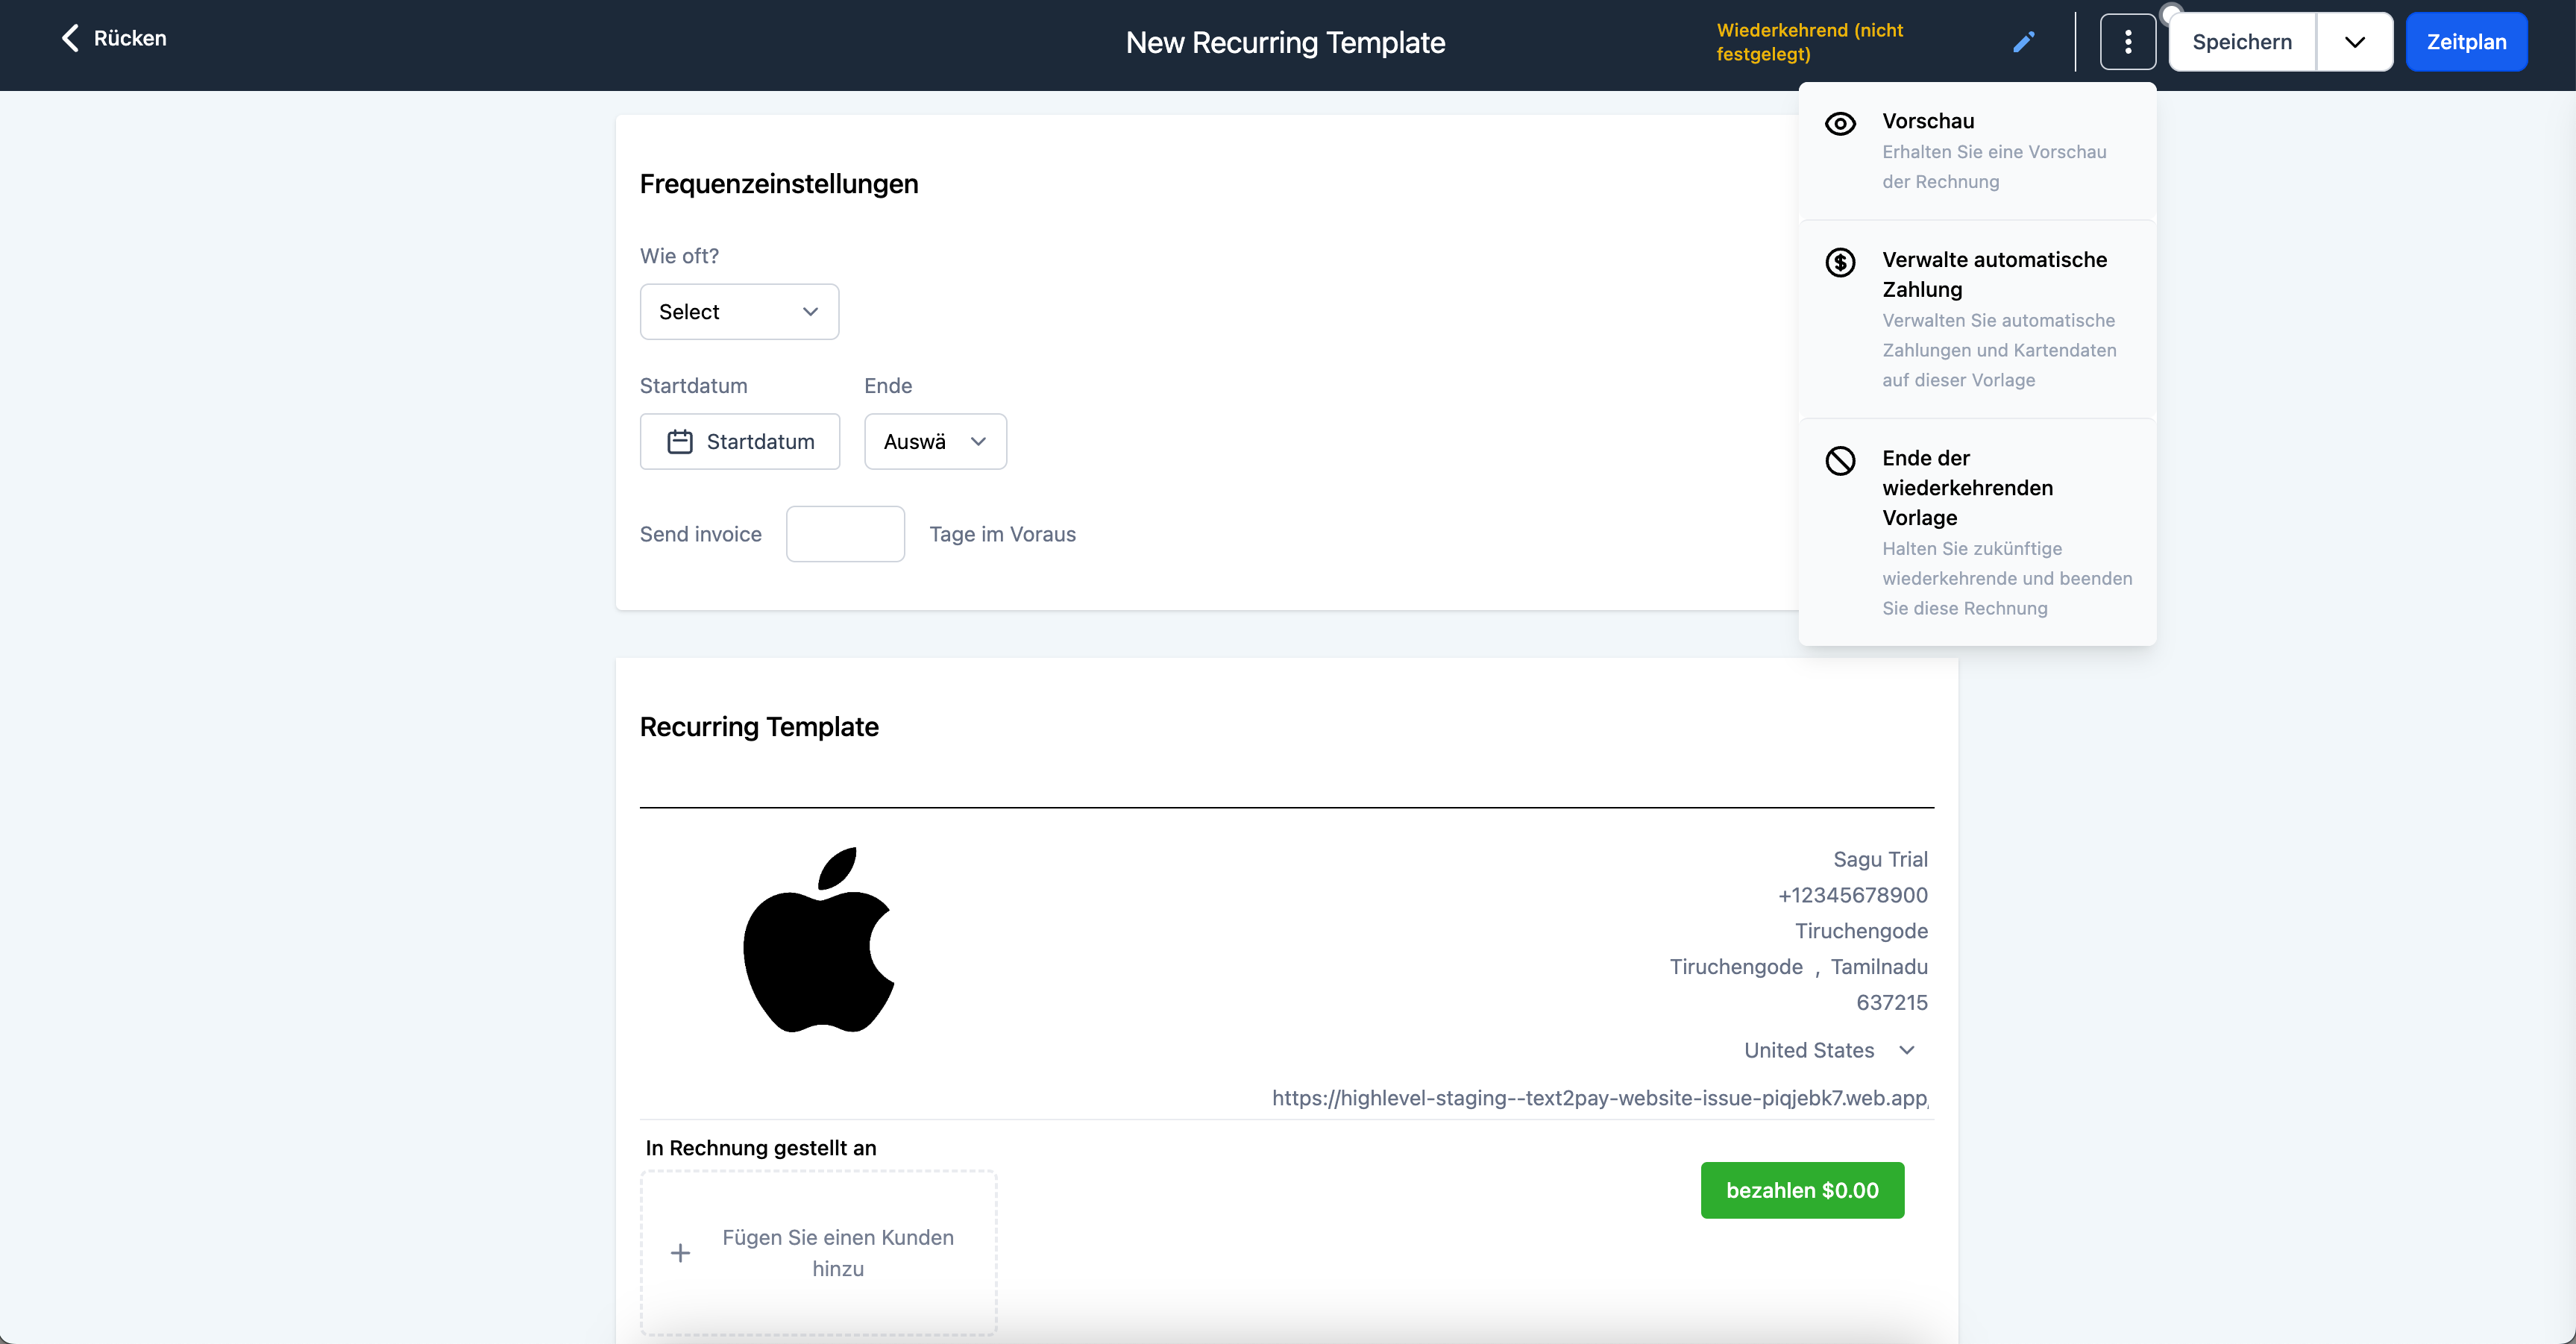
Task: Click the eye icon beside Vorschau
Action: click(x=1840, y=124)
